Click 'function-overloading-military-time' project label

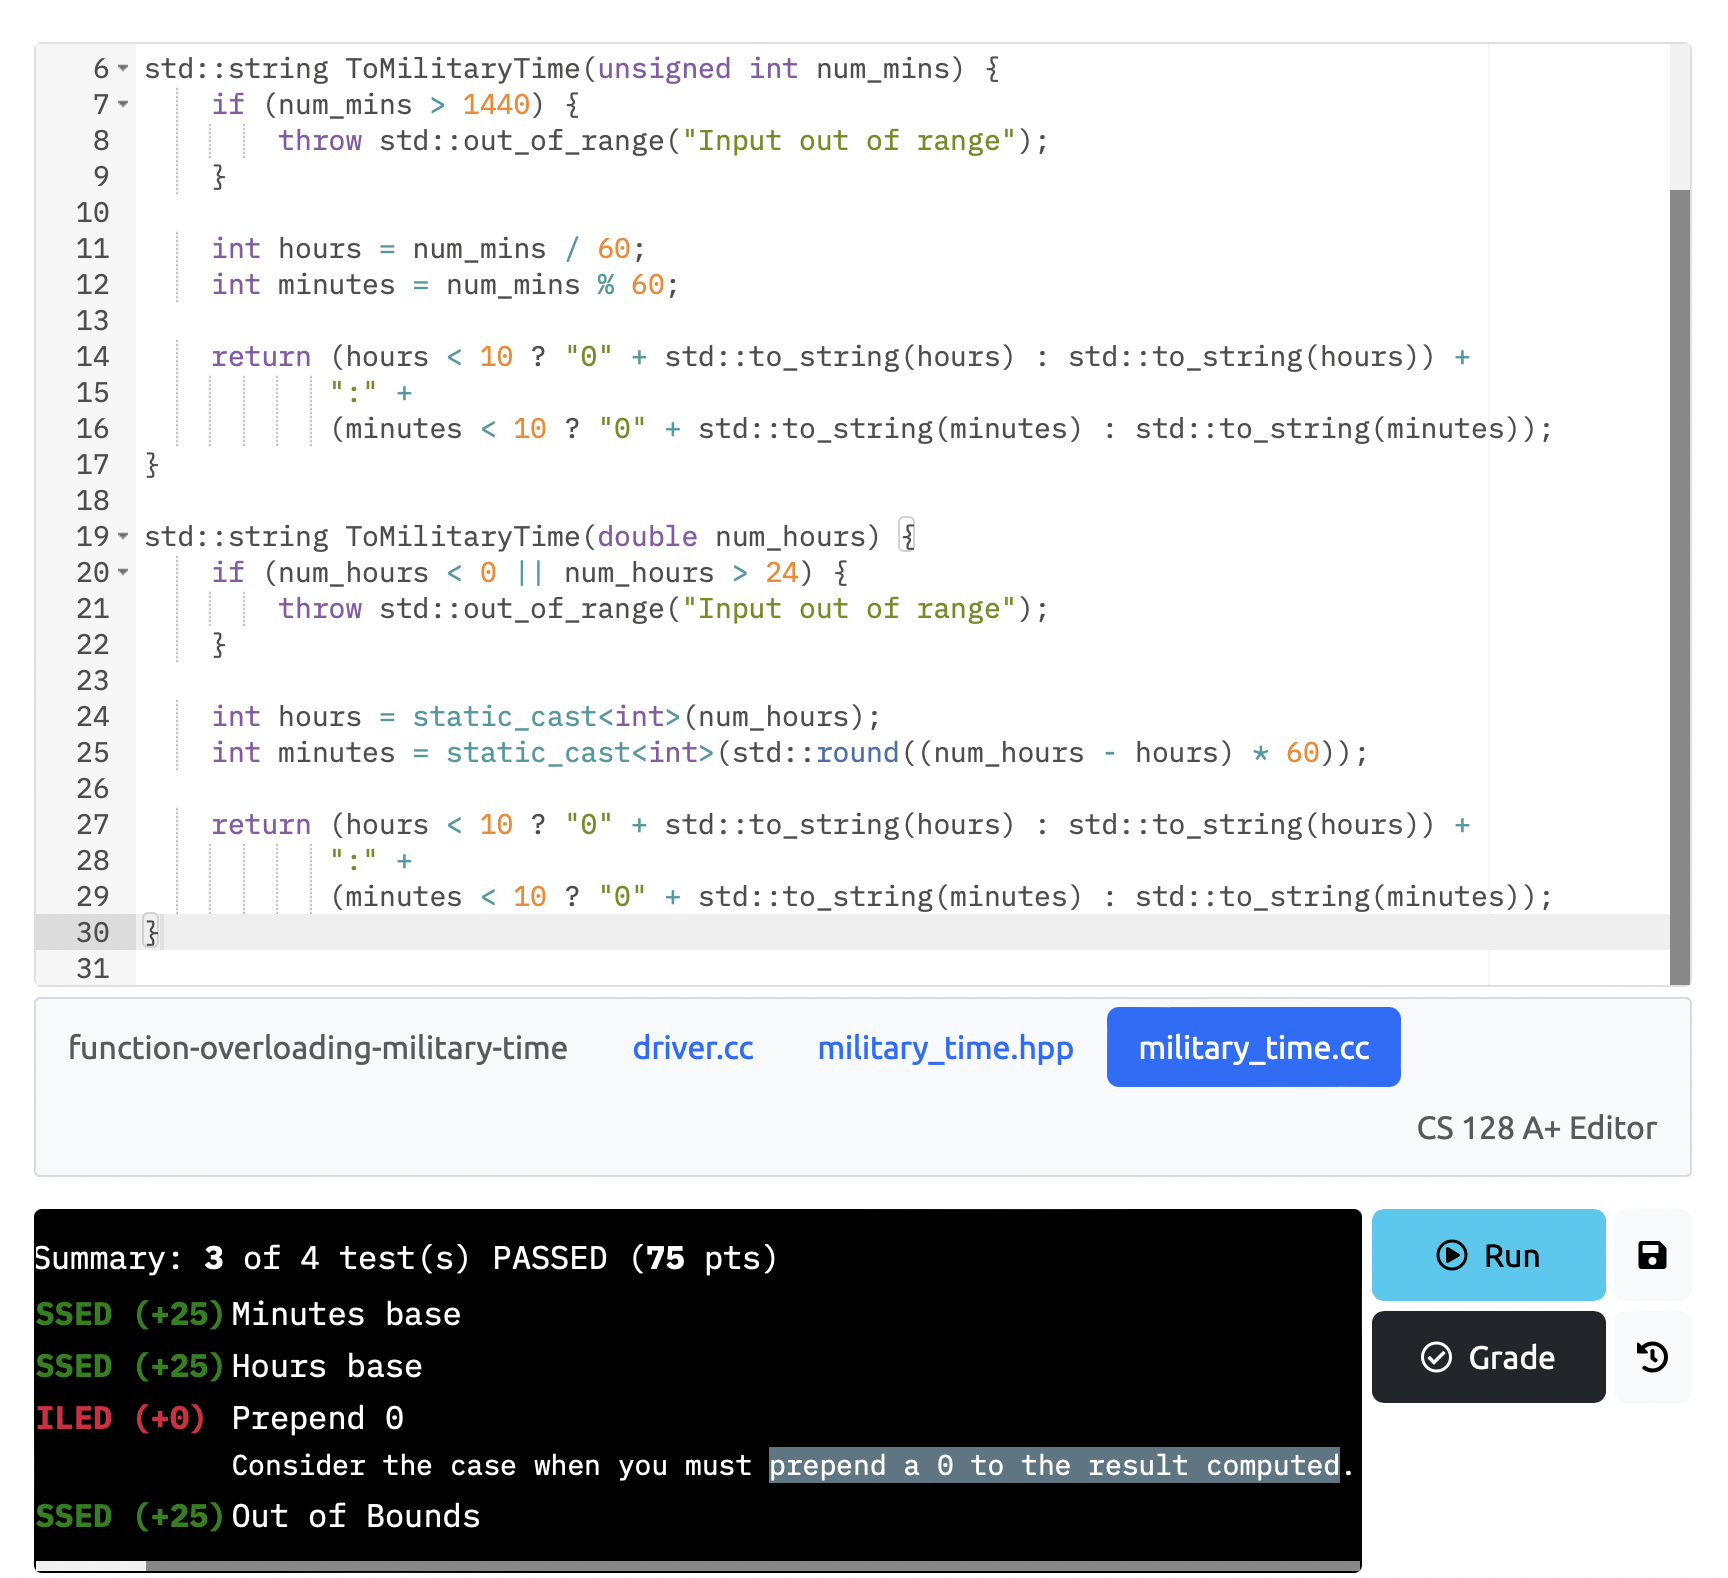[x=318, y=1047]
